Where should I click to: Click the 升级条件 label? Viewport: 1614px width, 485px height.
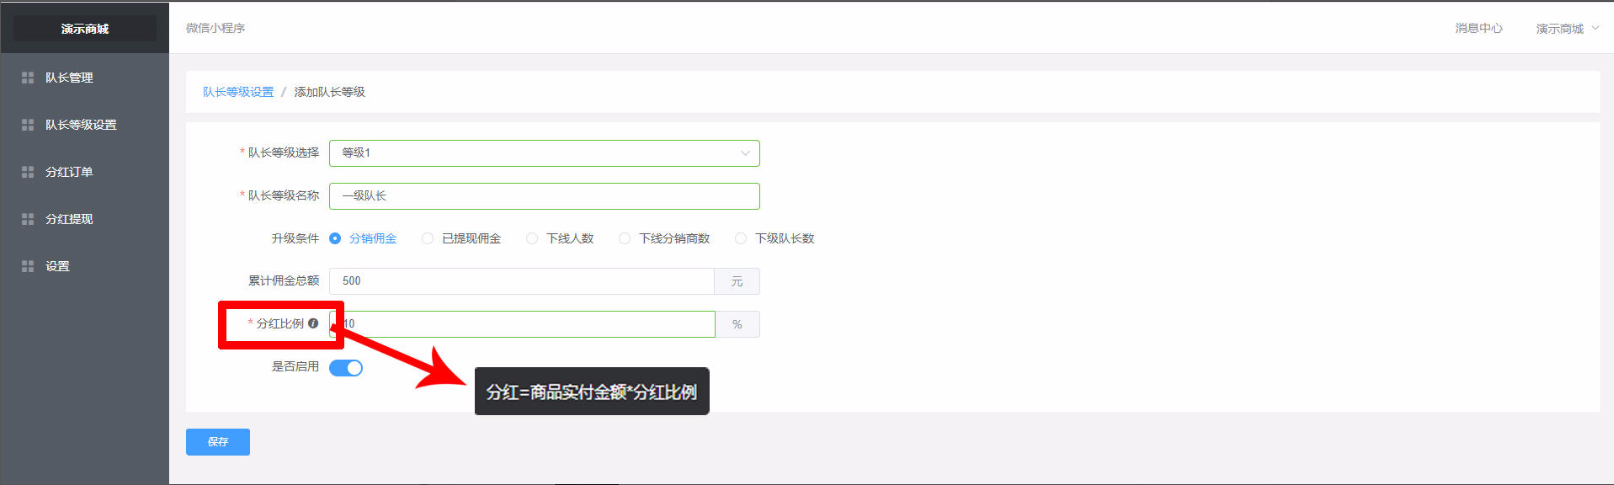(295, 238)
